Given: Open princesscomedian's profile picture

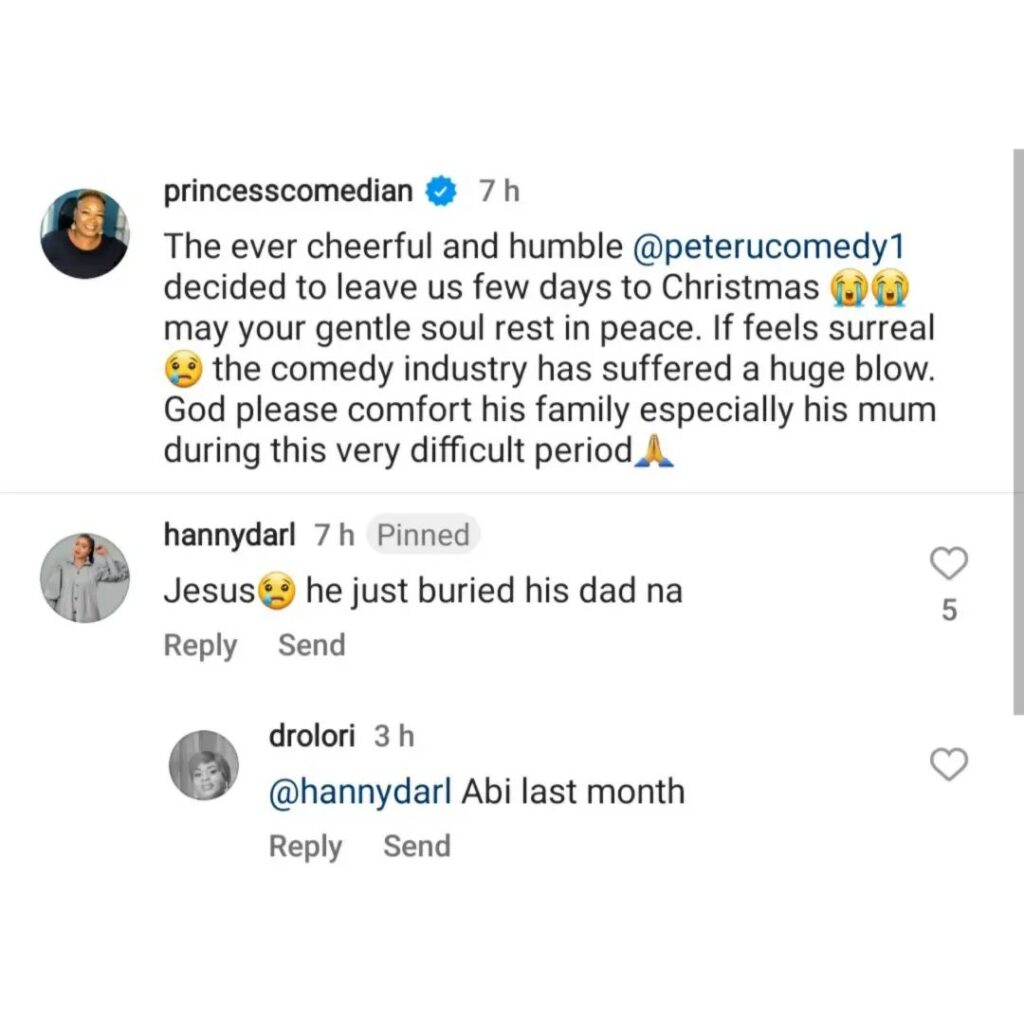Looking at the screenshot, I should click(x=85, y=233).
